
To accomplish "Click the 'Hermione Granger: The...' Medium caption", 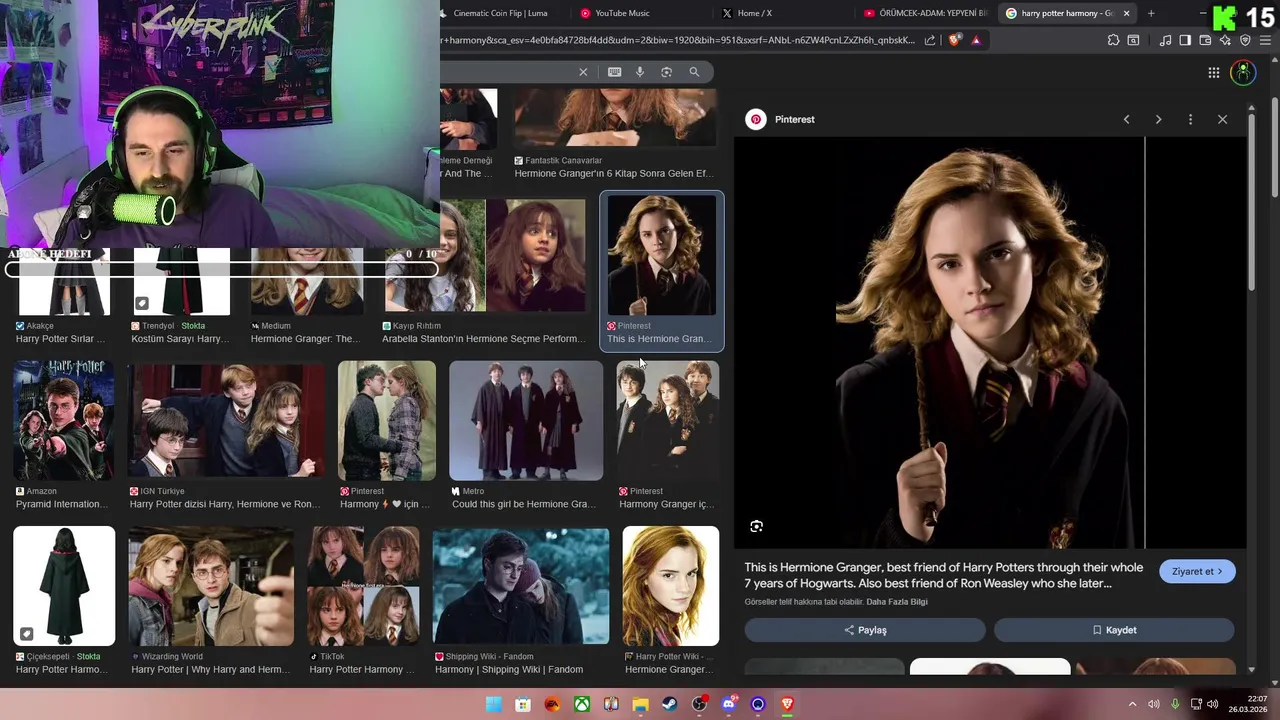I will (305, 339).
